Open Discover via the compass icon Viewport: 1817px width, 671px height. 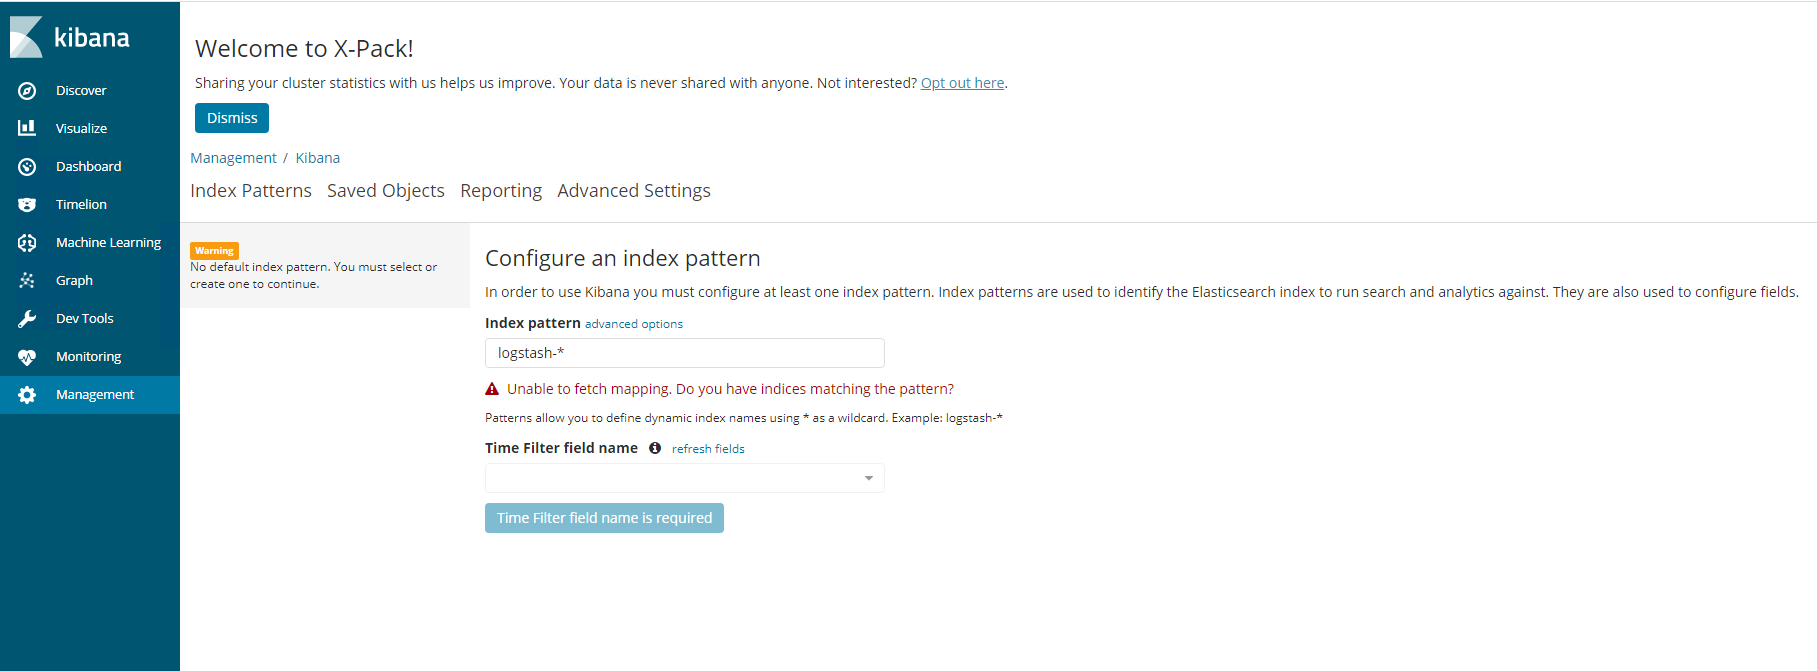tap(27, 91)
